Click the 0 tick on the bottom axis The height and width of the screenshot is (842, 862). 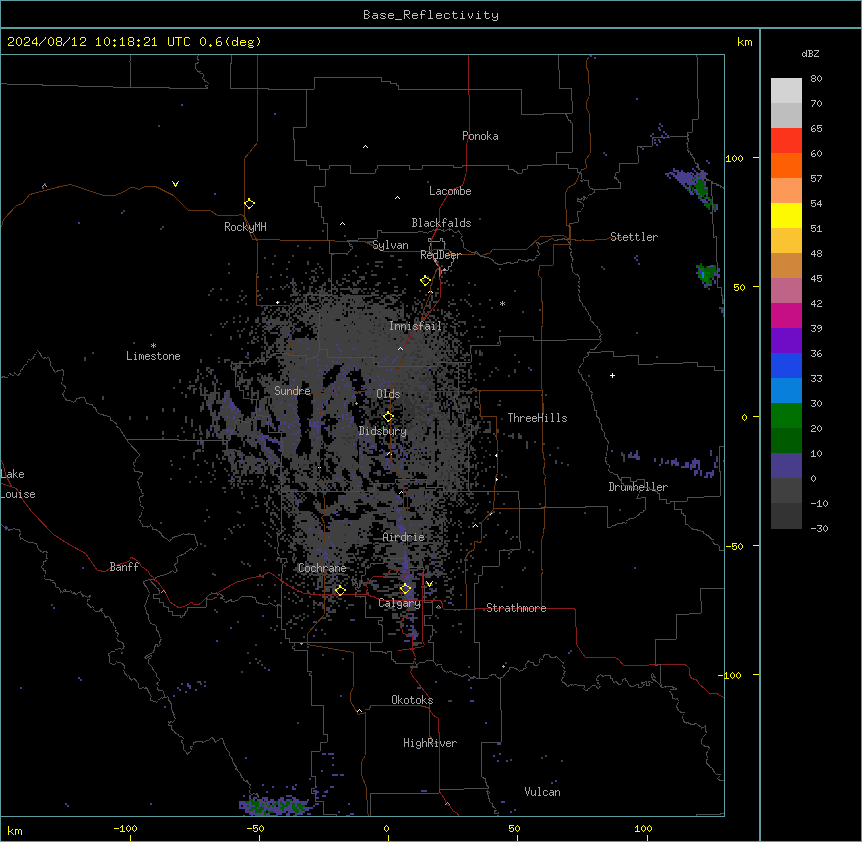click(386, 829)
